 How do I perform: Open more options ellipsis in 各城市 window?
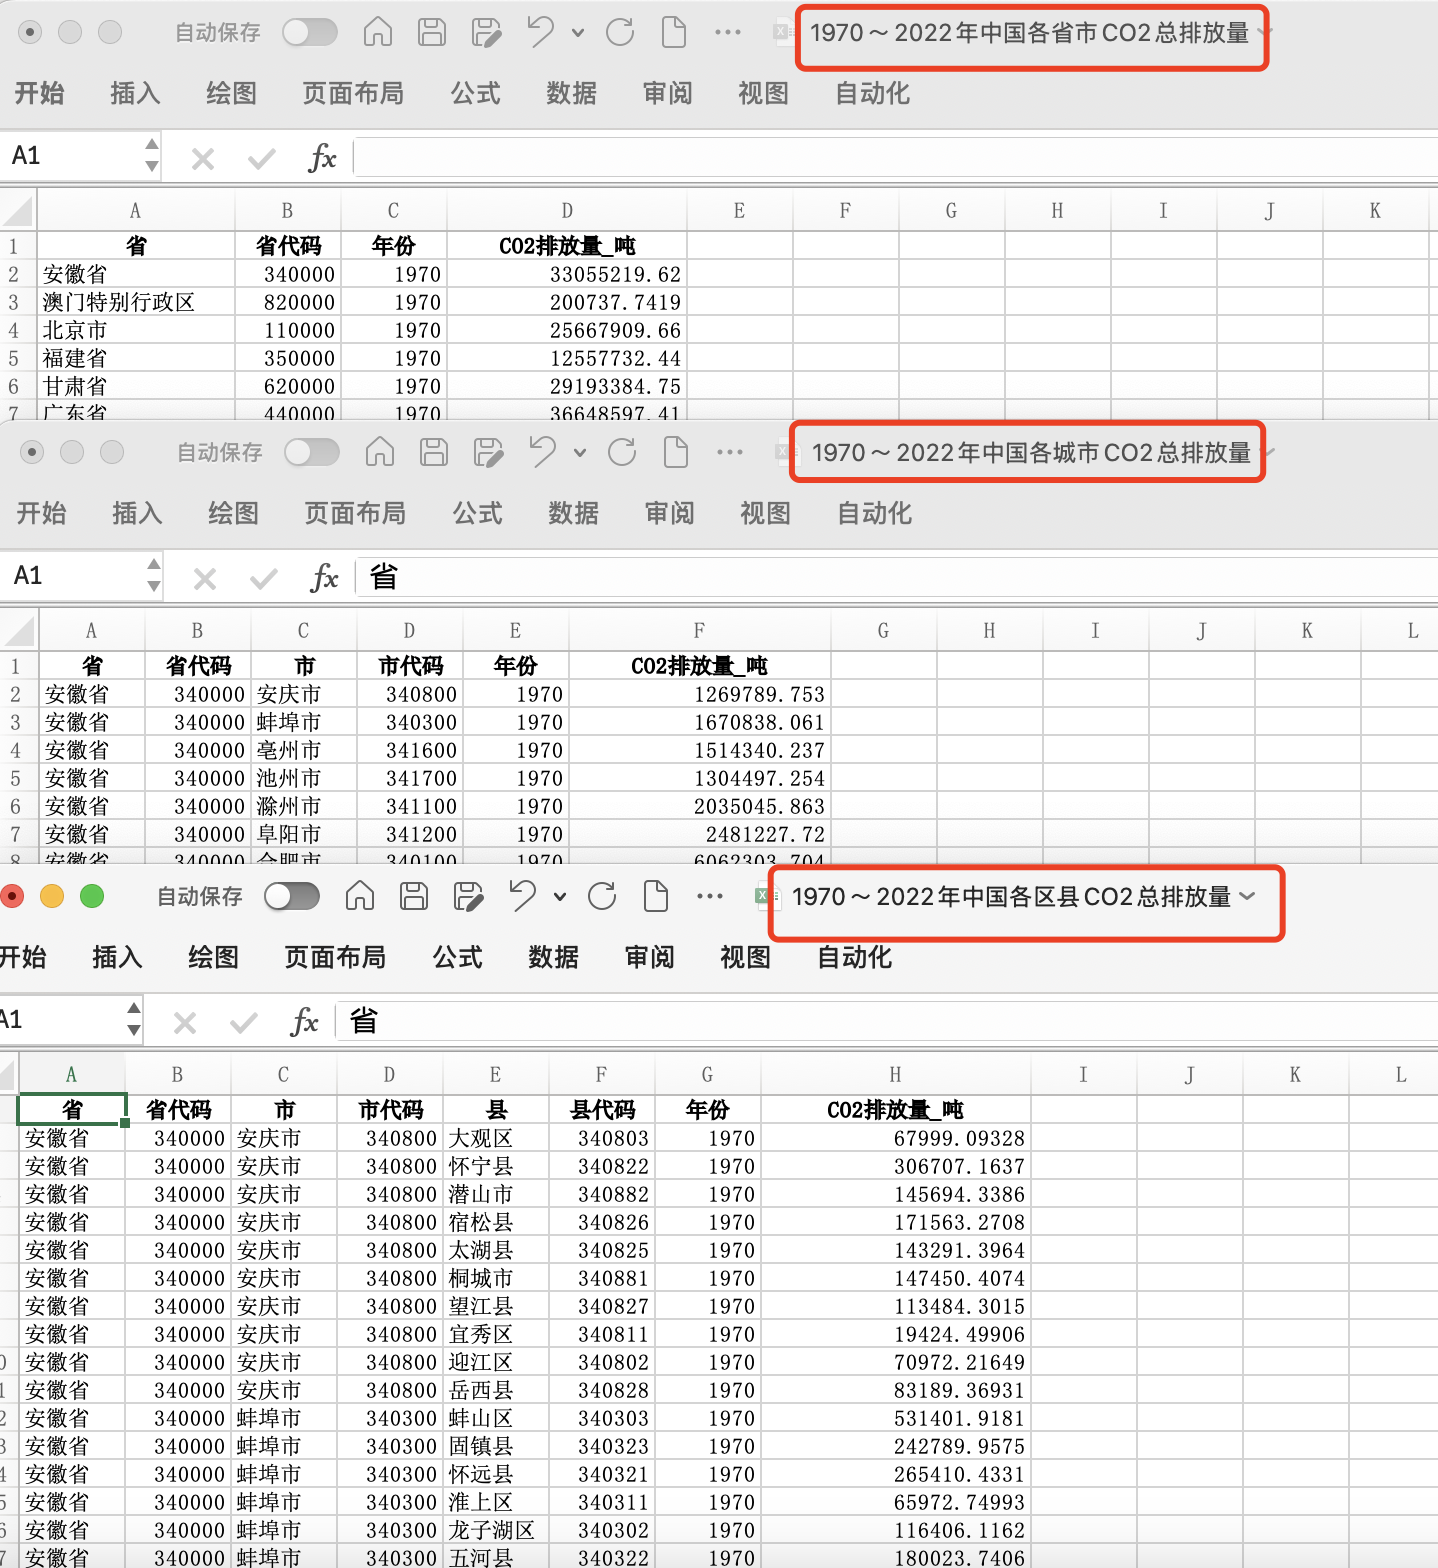730,453
